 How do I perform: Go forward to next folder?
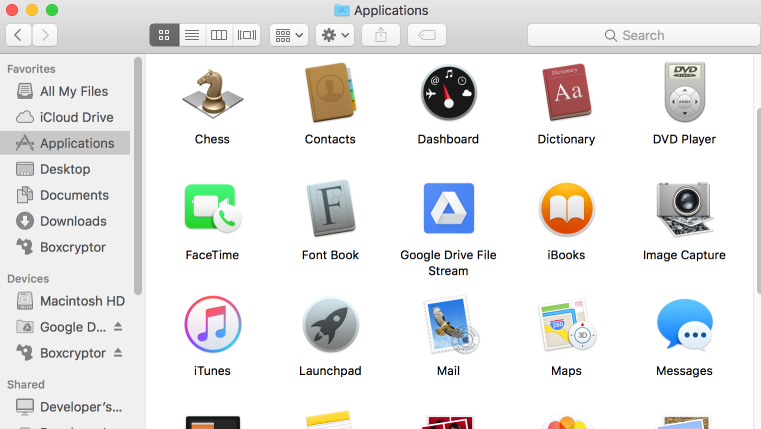tap(45, 35)
